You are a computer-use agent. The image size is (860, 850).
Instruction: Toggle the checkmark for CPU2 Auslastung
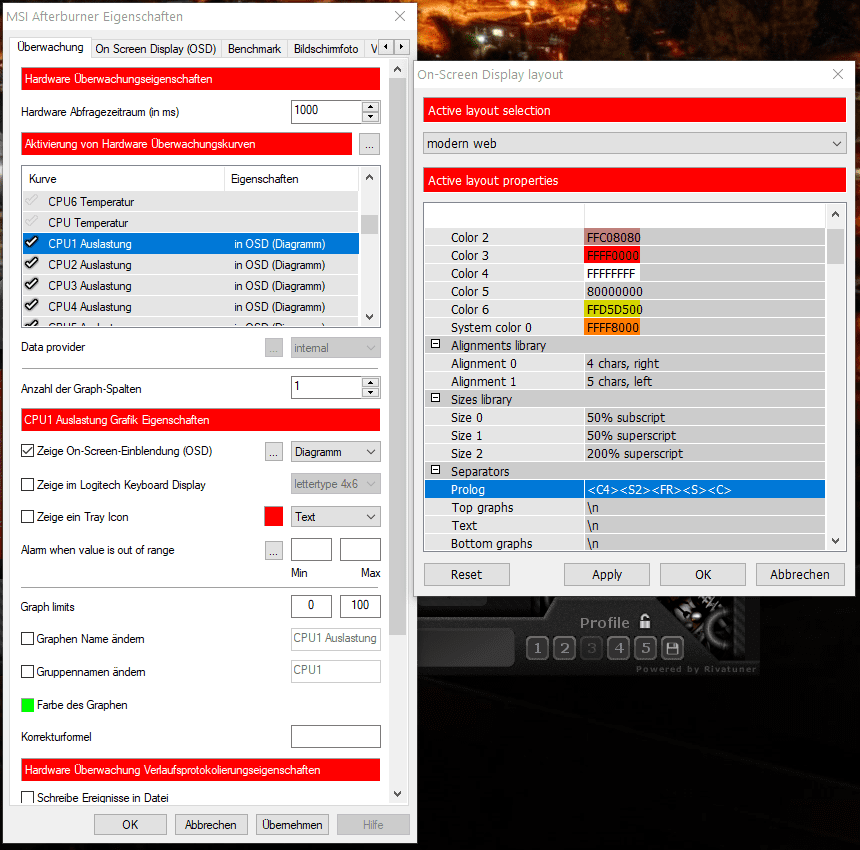click(32, 263)
